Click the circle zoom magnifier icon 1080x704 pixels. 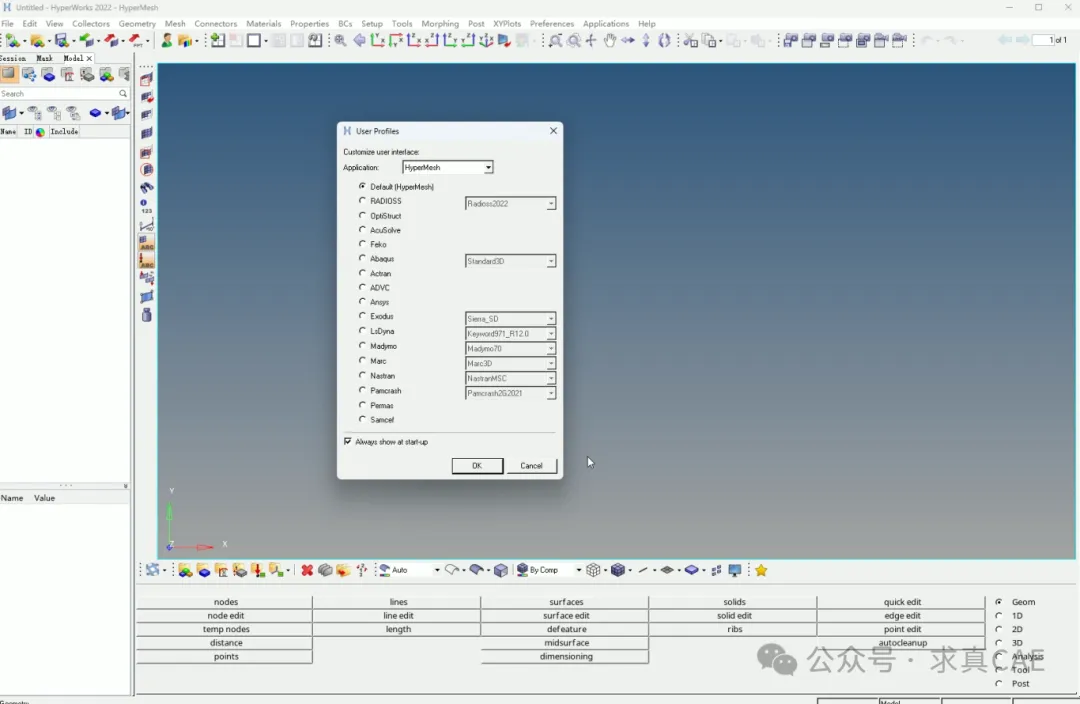[574, 41]
